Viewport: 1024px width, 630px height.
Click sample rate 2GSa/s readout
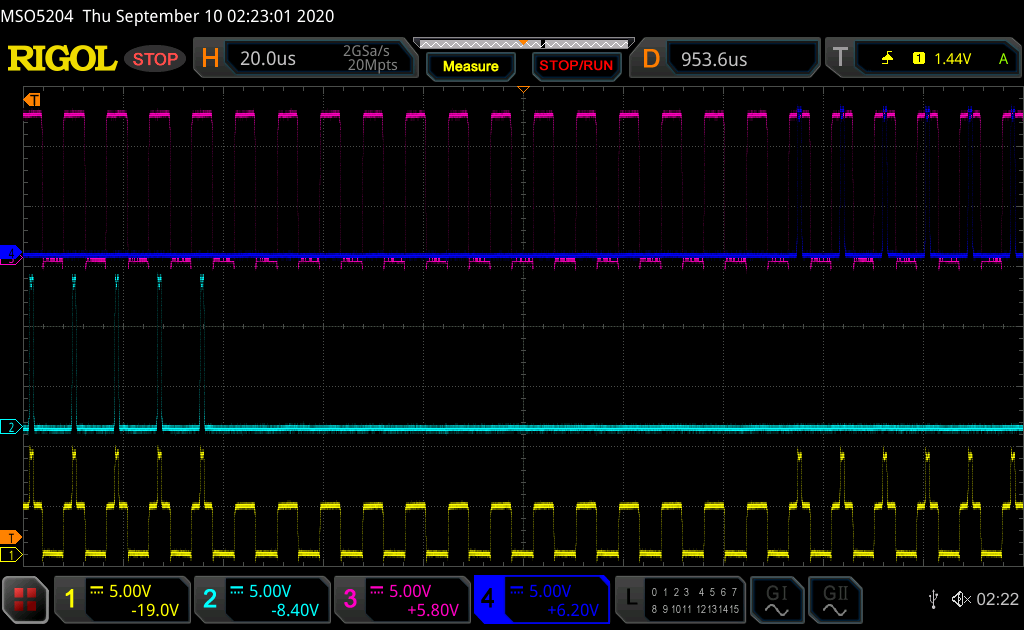(366, 51)
